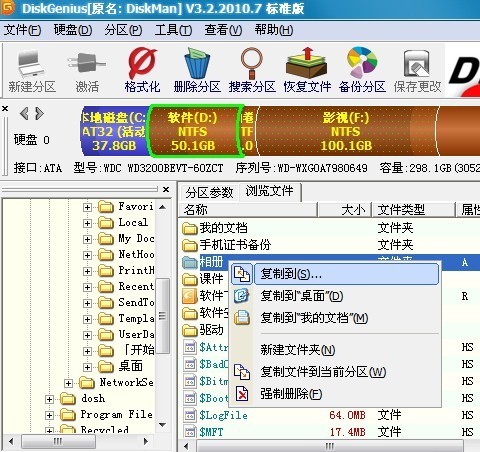Click the 删除分区 delete partition icon

pyautogui.click(x=197, y=70)
